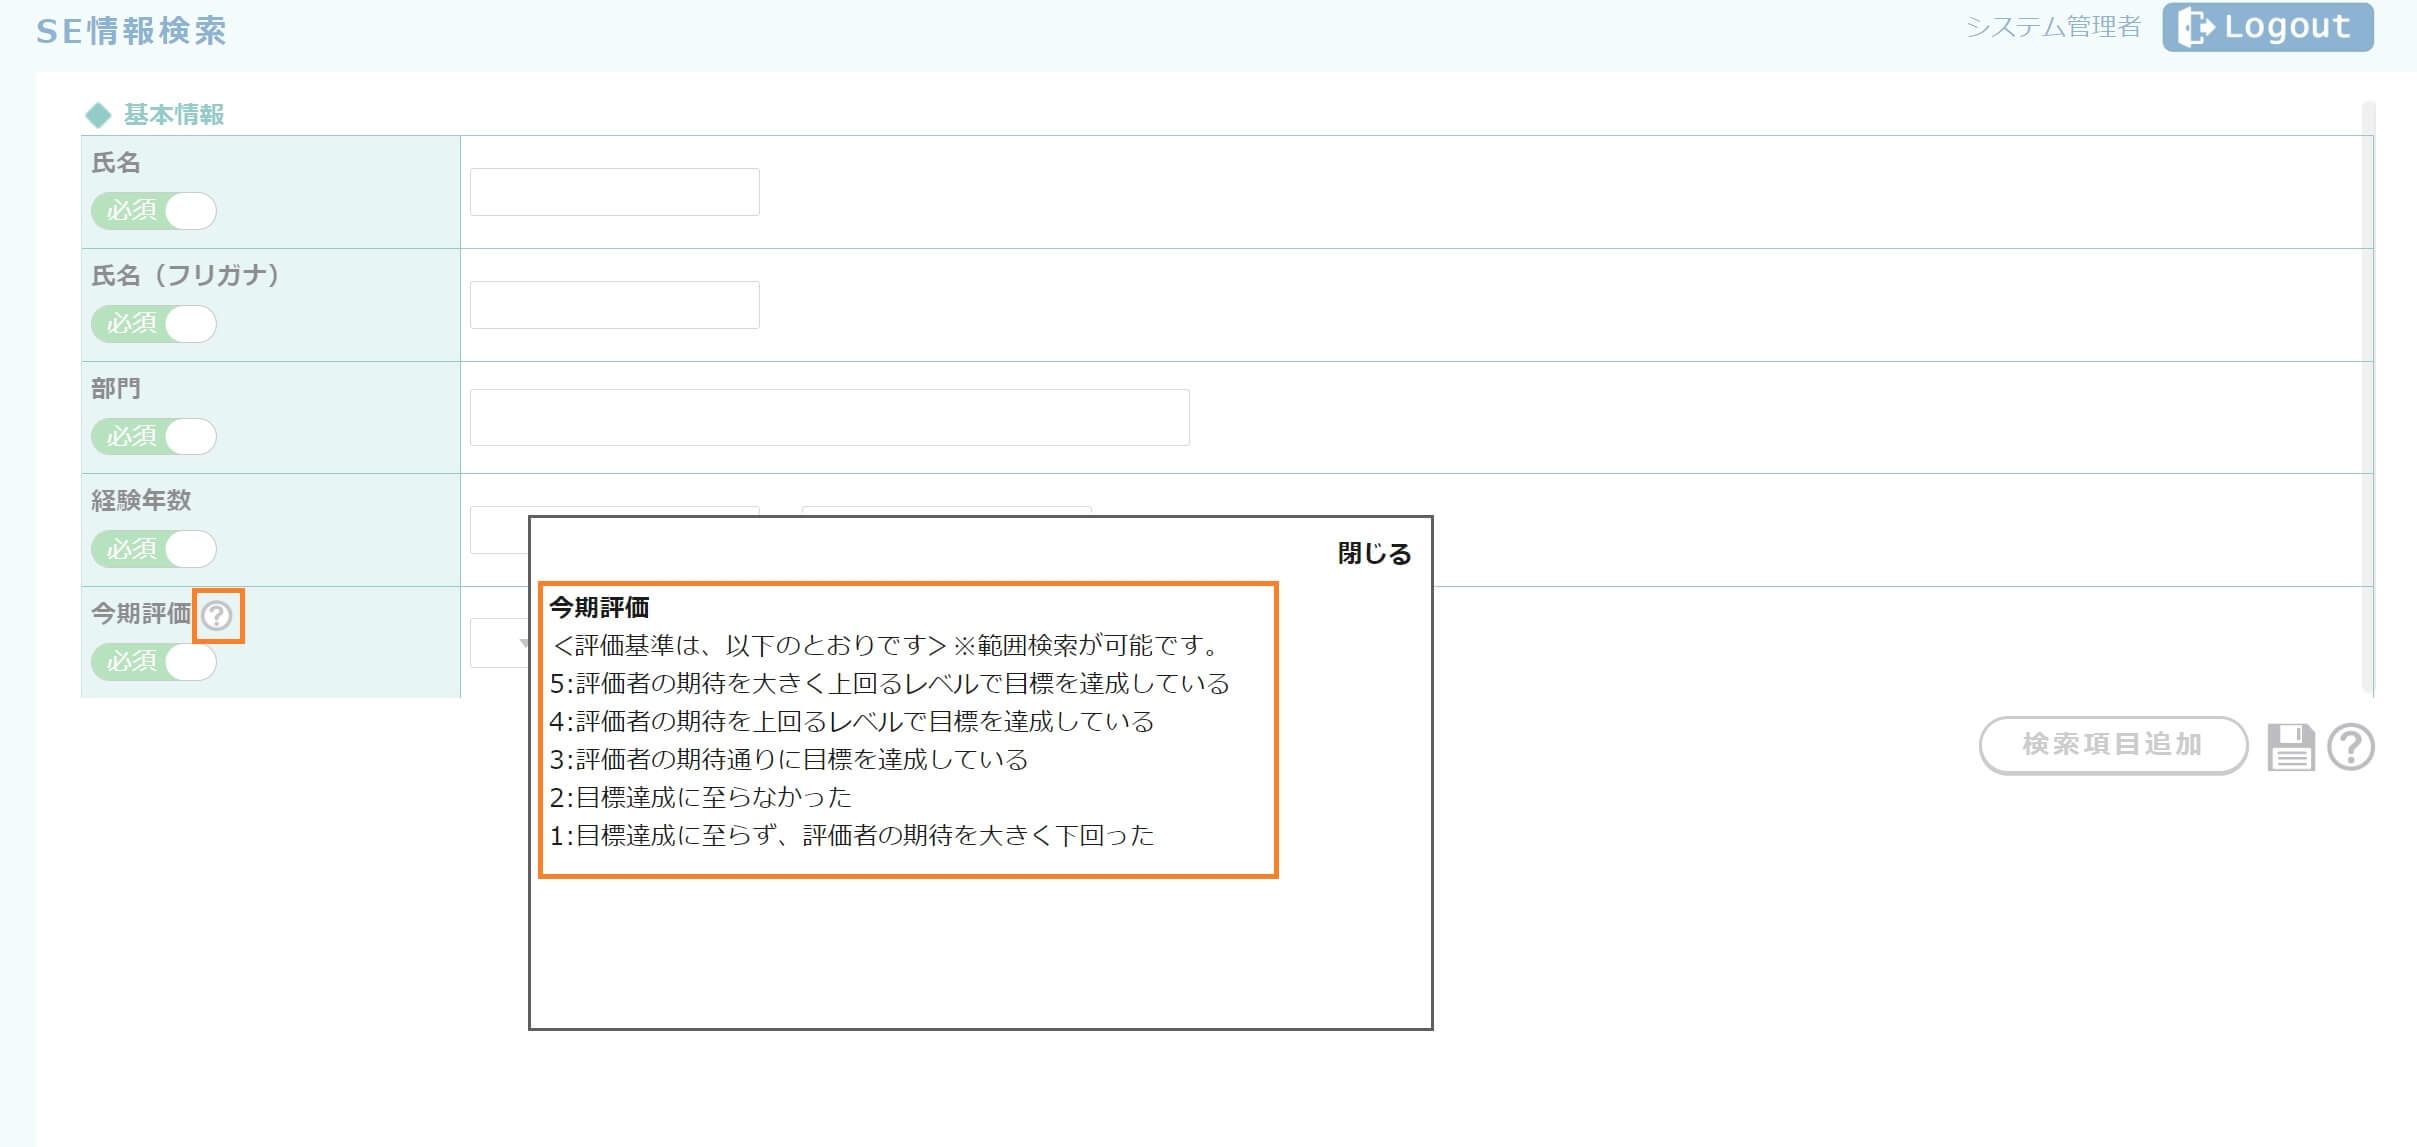Click the Logout button icon
Screen dimensions: 2417x1147
pyautogui.click(x=2196, y=27)
